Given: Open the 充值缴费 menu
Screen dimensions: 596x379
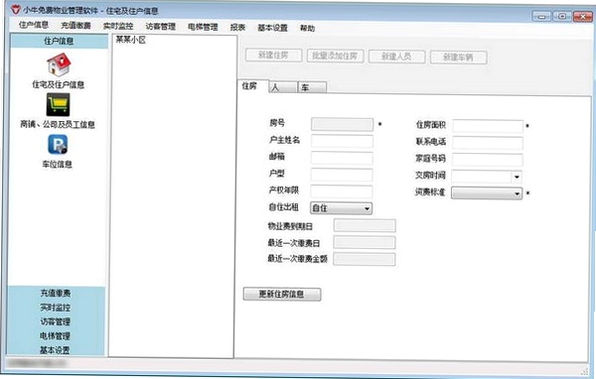Looking at the screenshot, I should point(76,25).
